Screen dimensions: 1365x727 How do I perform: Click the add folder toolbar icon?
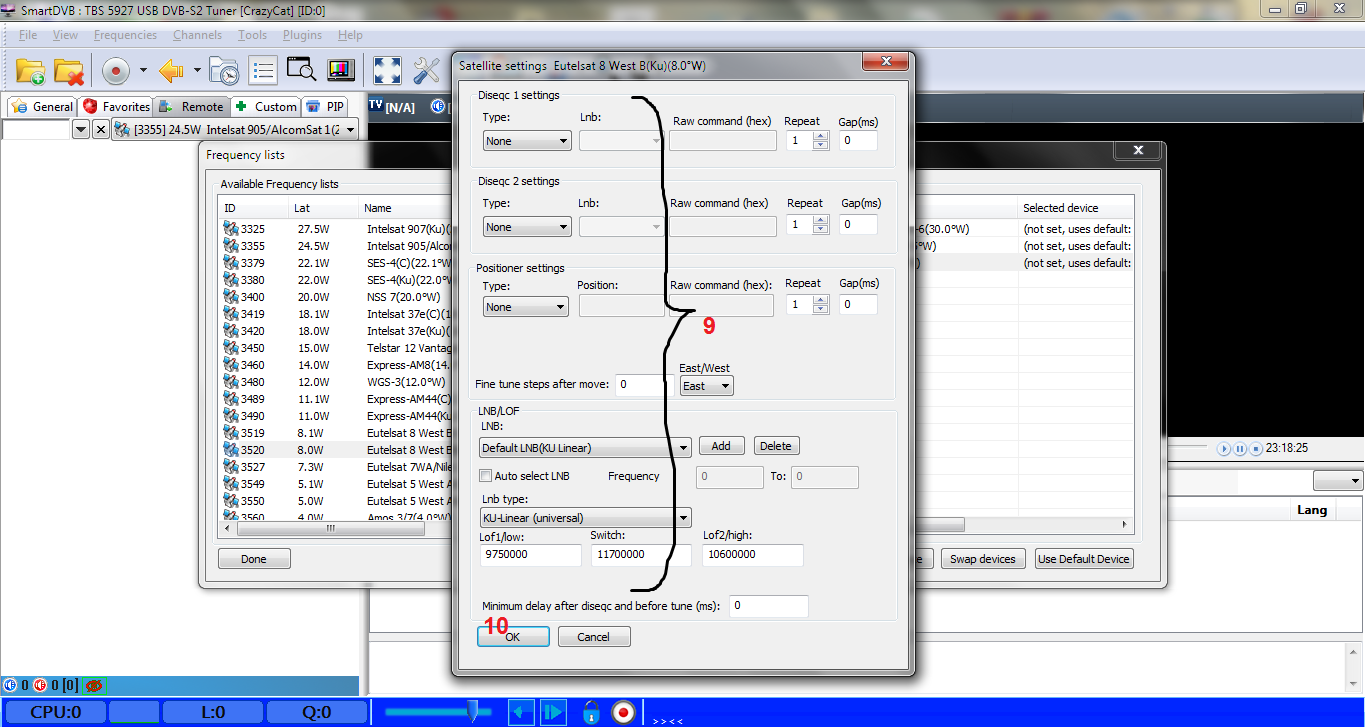click(30, 71)
